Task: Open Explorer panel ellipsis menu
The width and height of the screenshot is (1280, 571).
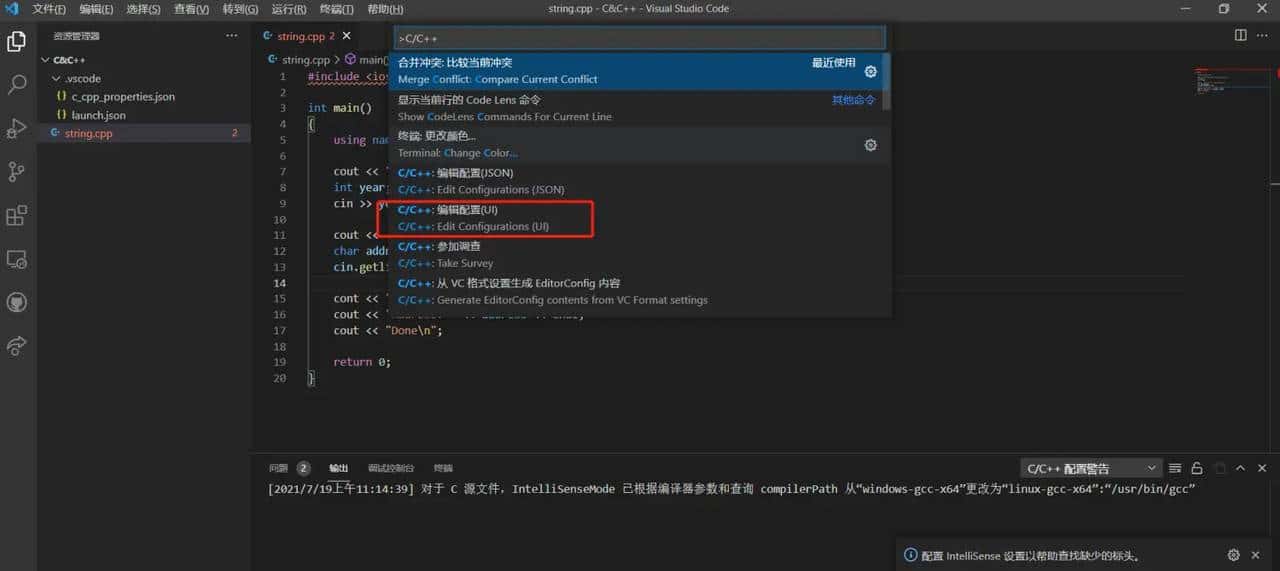Action: point(232,36)
